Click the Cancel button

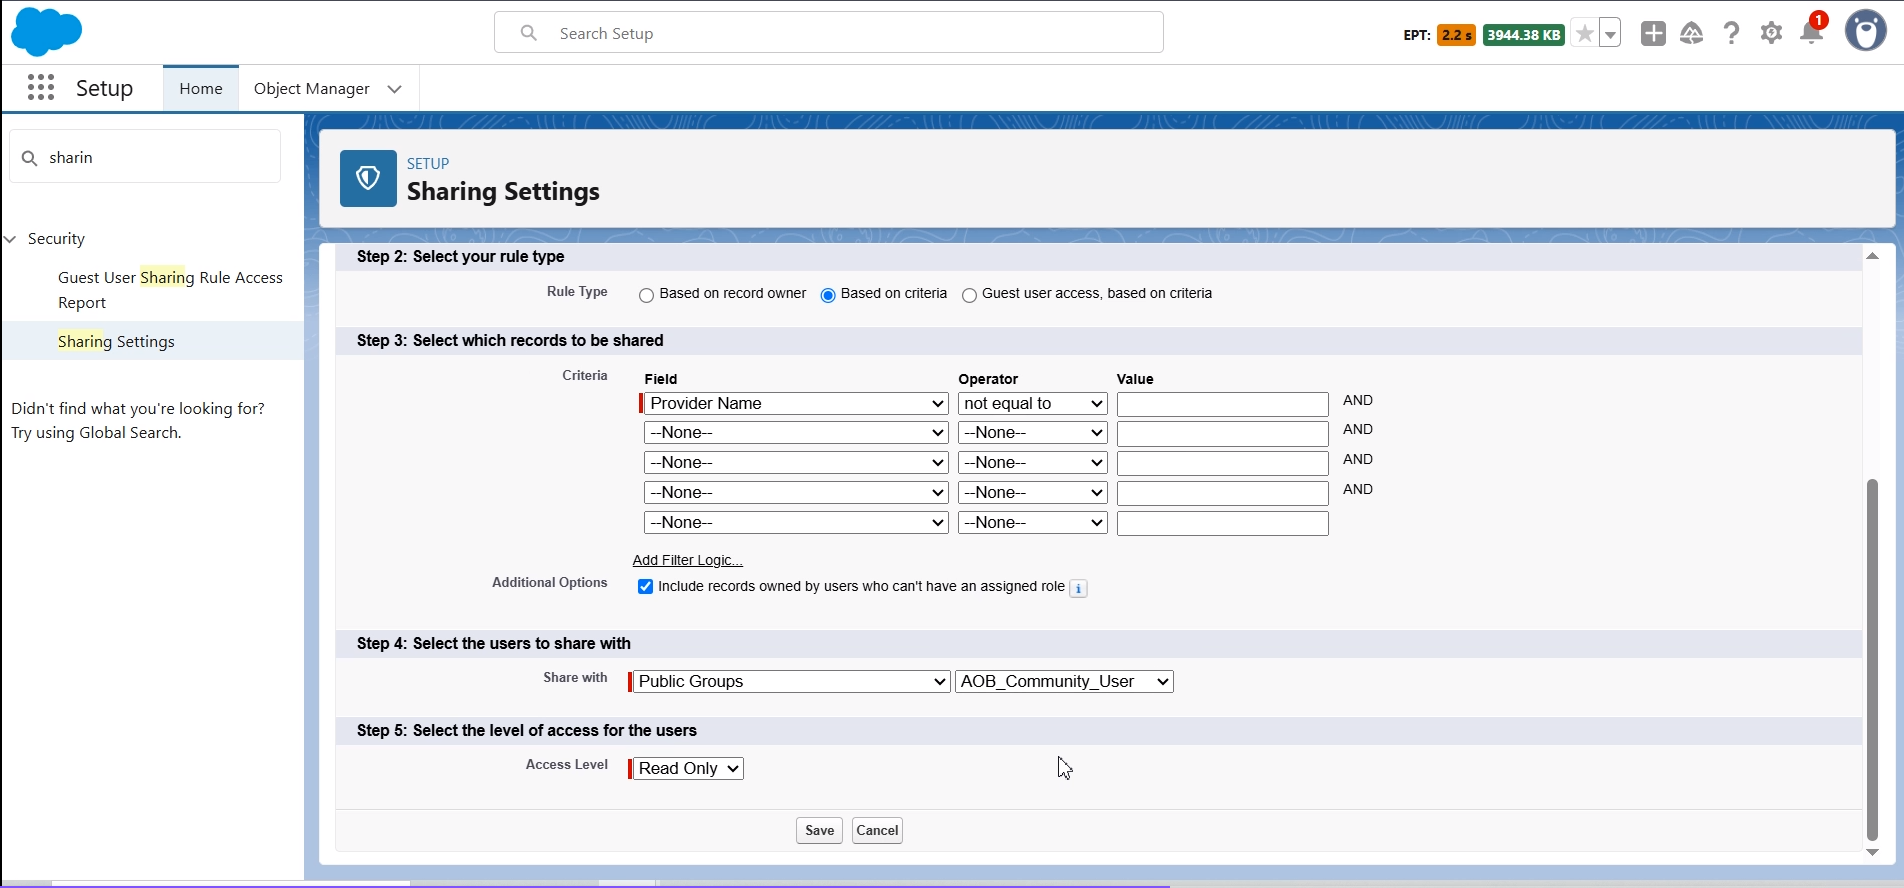pyautogui.click(x=877, y=831)
